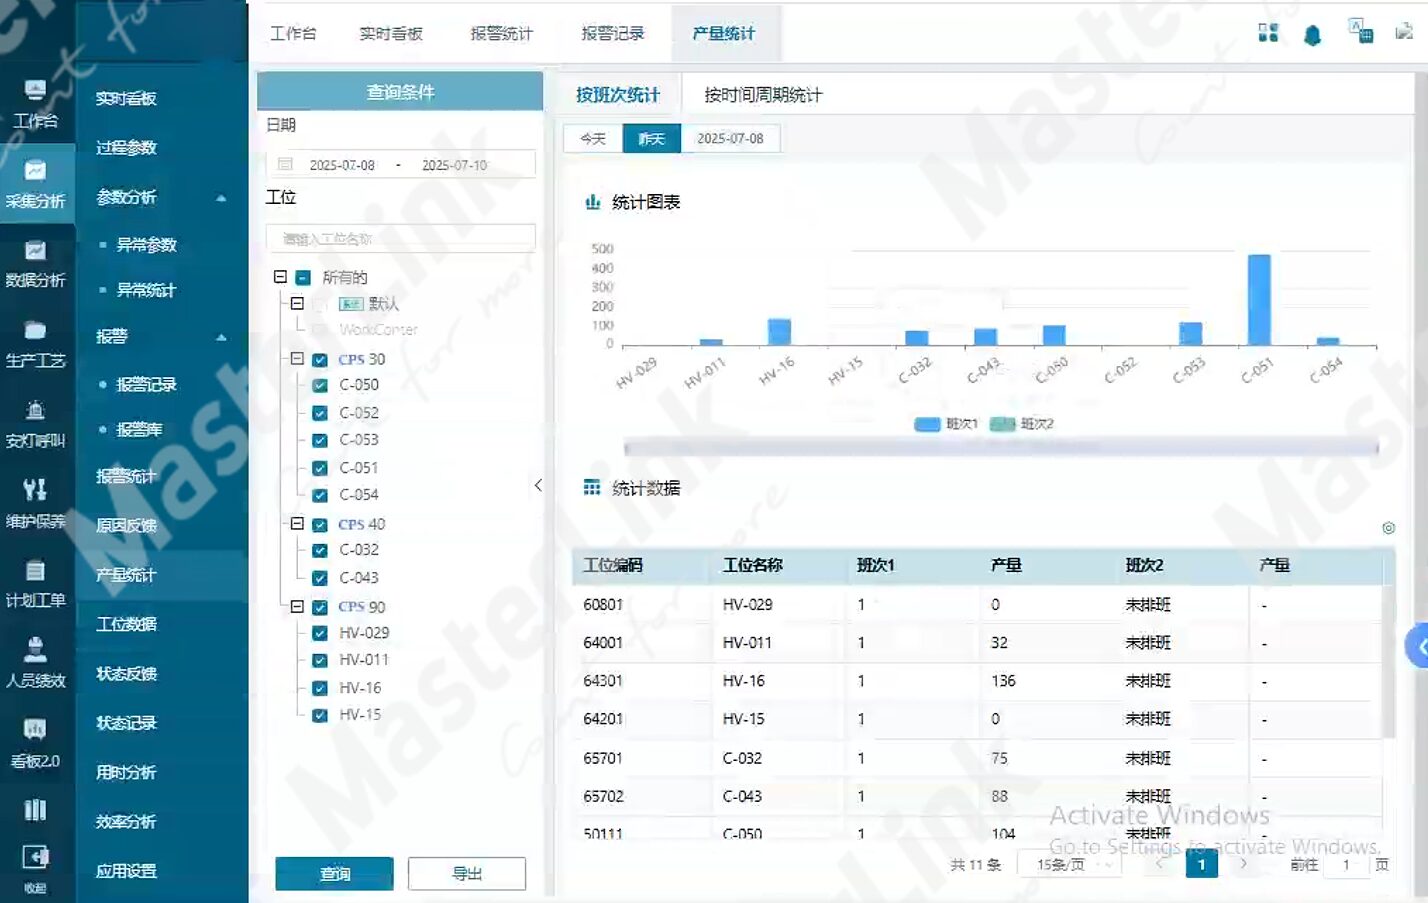The width and height of the screenshot is (1428, 903).
Task: Uncheck the C-050 station checkbox
Action: click(320, 385)
